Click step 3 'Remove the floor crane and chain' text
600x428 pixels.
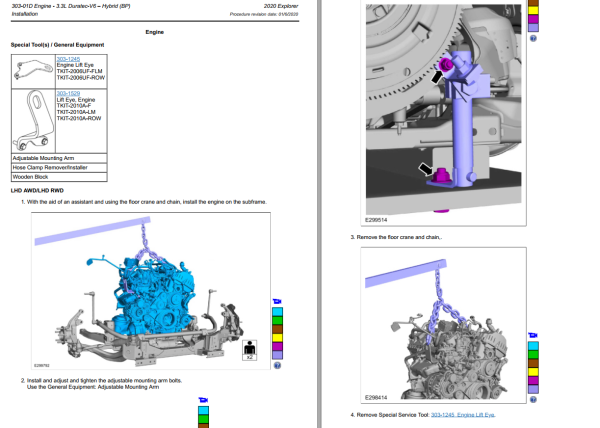point(399,237)
